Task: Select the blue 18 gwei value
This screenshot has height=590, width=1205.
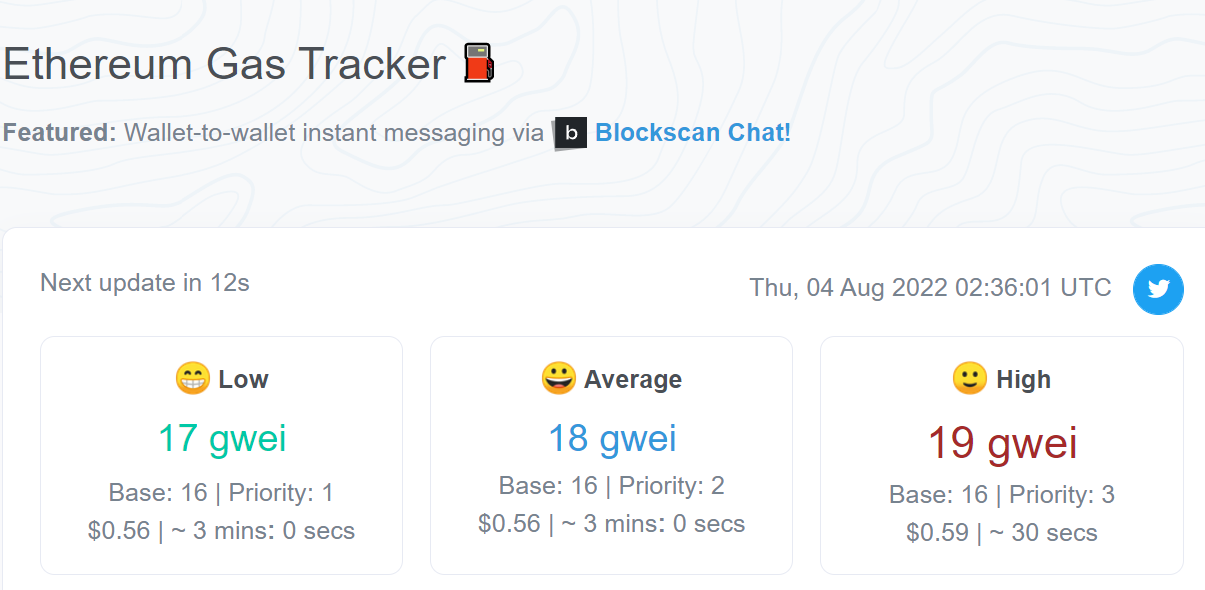Action: 612,438
